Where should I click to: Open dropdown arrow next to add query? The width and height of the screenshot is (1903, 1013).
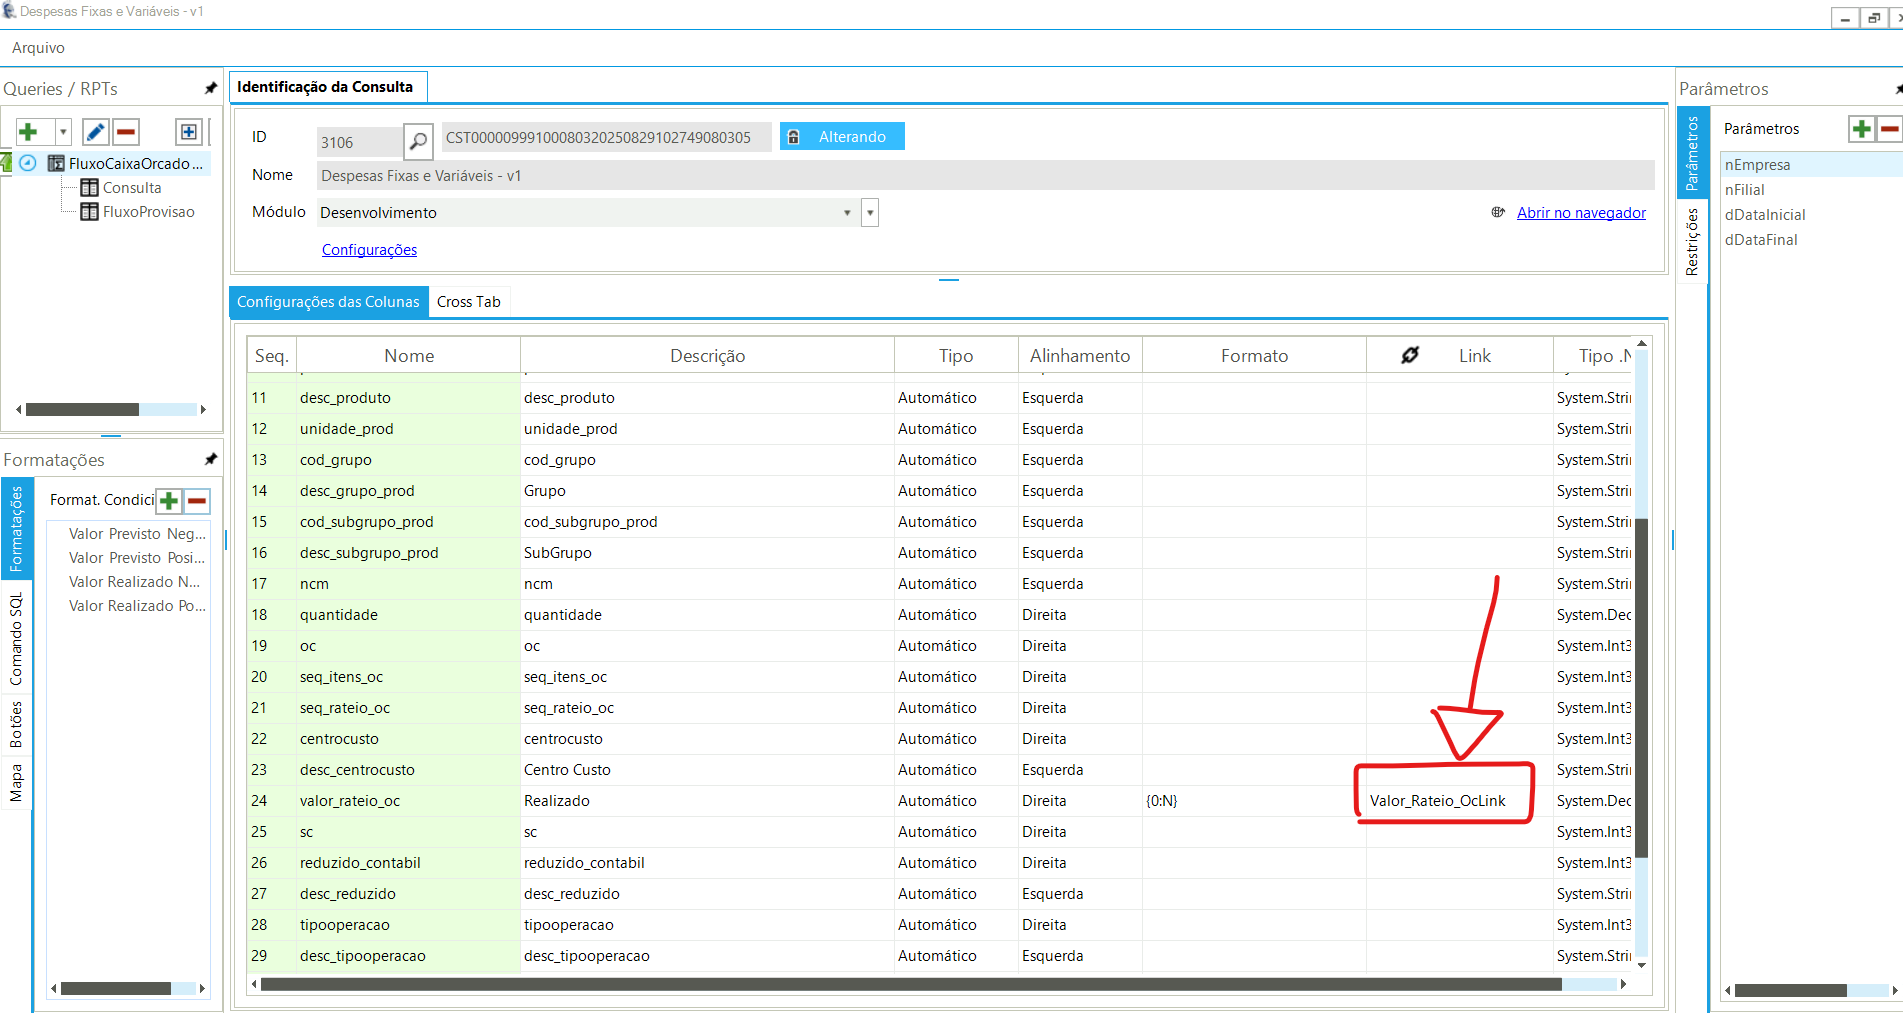(x=63, y=132)
